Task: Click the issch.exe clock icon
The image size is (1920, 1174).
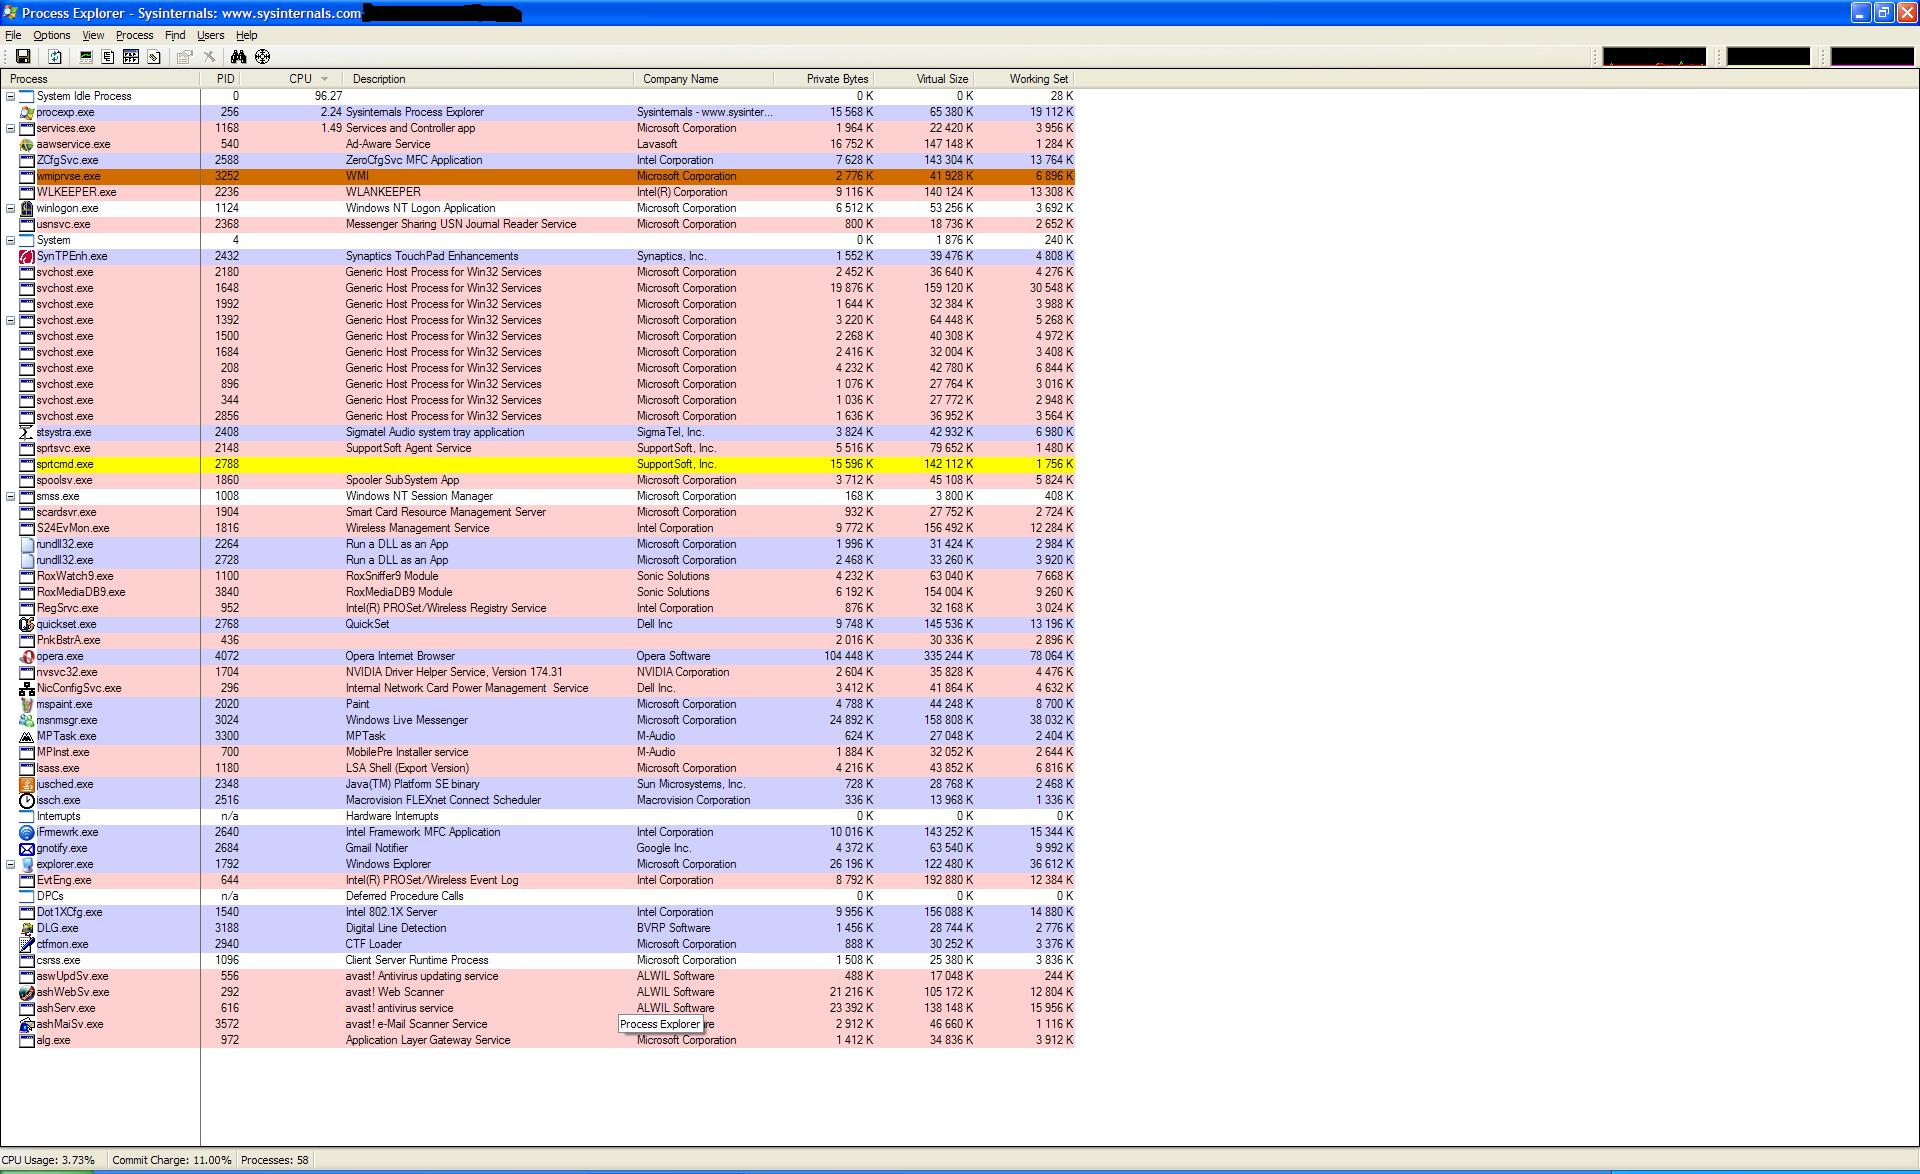Action: tap(27, 800)
